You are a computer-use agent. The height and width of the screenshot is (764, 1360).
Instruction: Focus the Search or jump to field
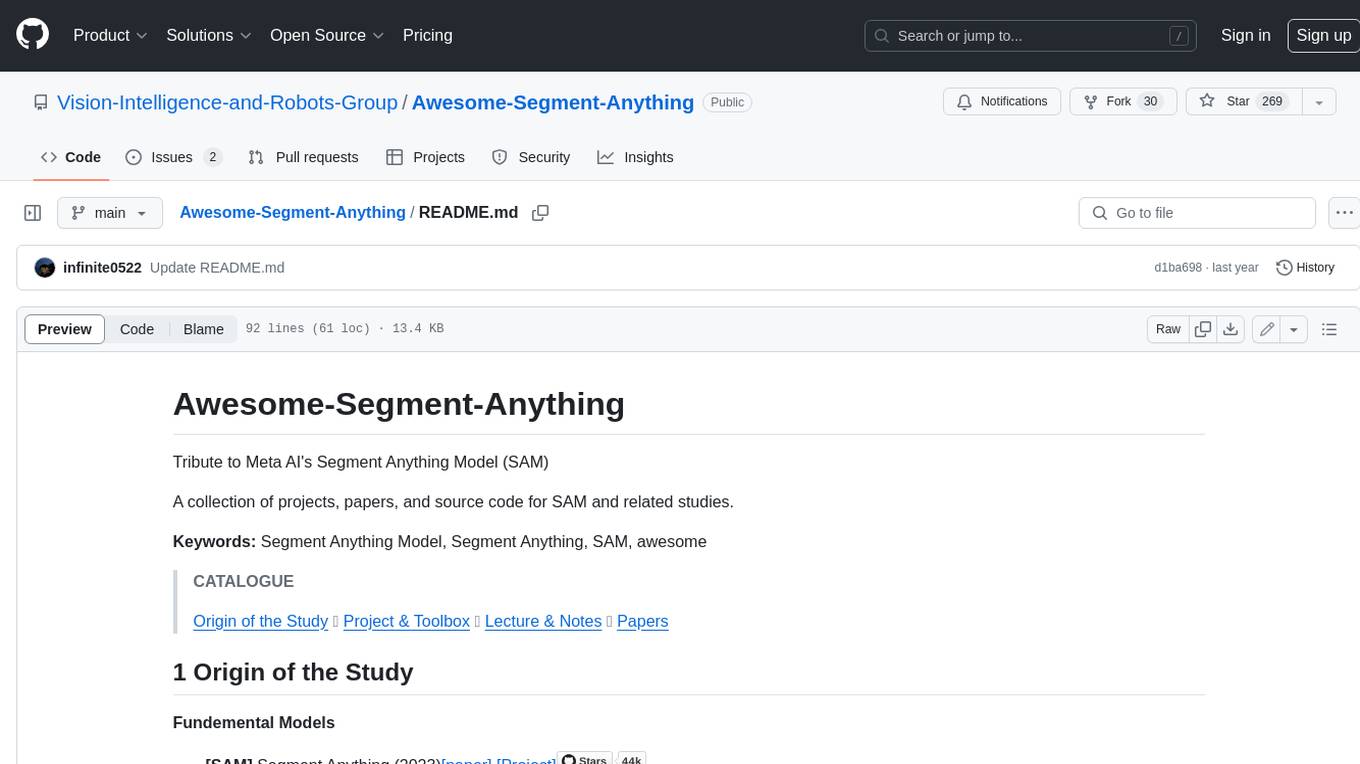(x=1031, y=36)
